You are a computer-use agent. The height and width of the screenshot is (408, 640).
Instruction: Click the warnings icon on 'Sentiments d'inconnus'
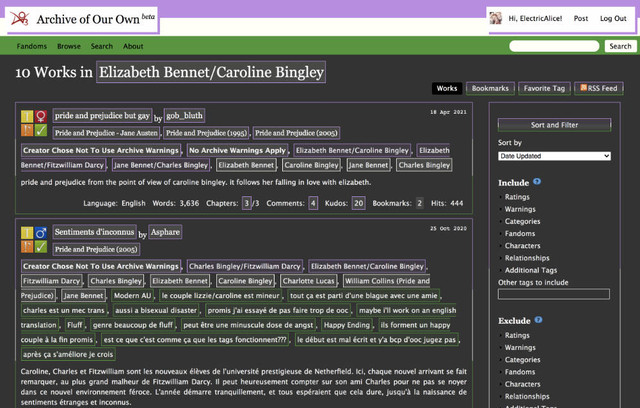coord(27,247)
